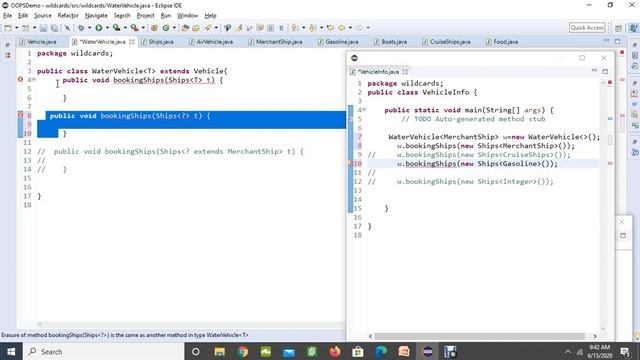Open the External Tools dropdown arrow

pyautogui.click(x=143, y=28)
